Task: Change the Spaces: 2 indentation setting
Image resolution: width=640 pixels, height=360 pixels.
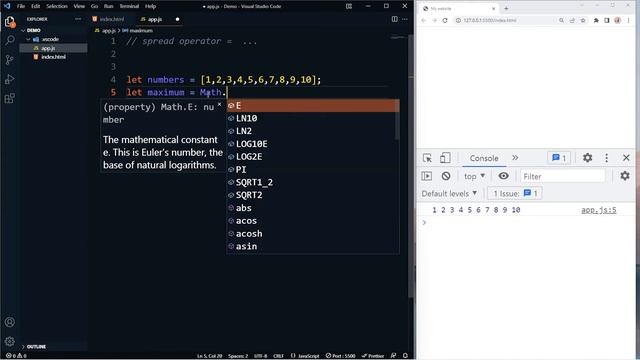Action: click(x=238, y=356)
